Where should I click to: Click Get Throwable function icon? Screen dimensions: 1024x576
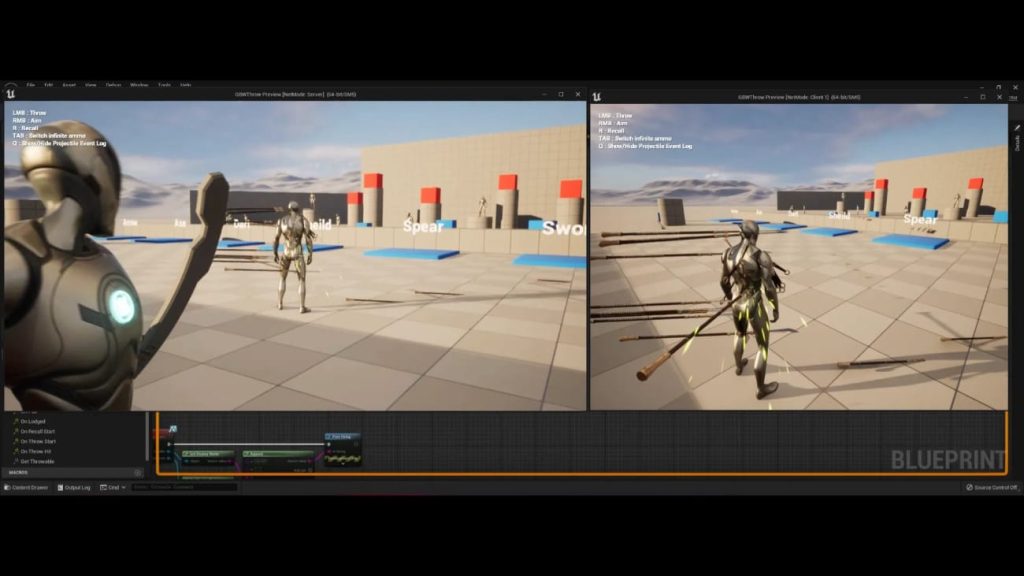pos(16,461)
